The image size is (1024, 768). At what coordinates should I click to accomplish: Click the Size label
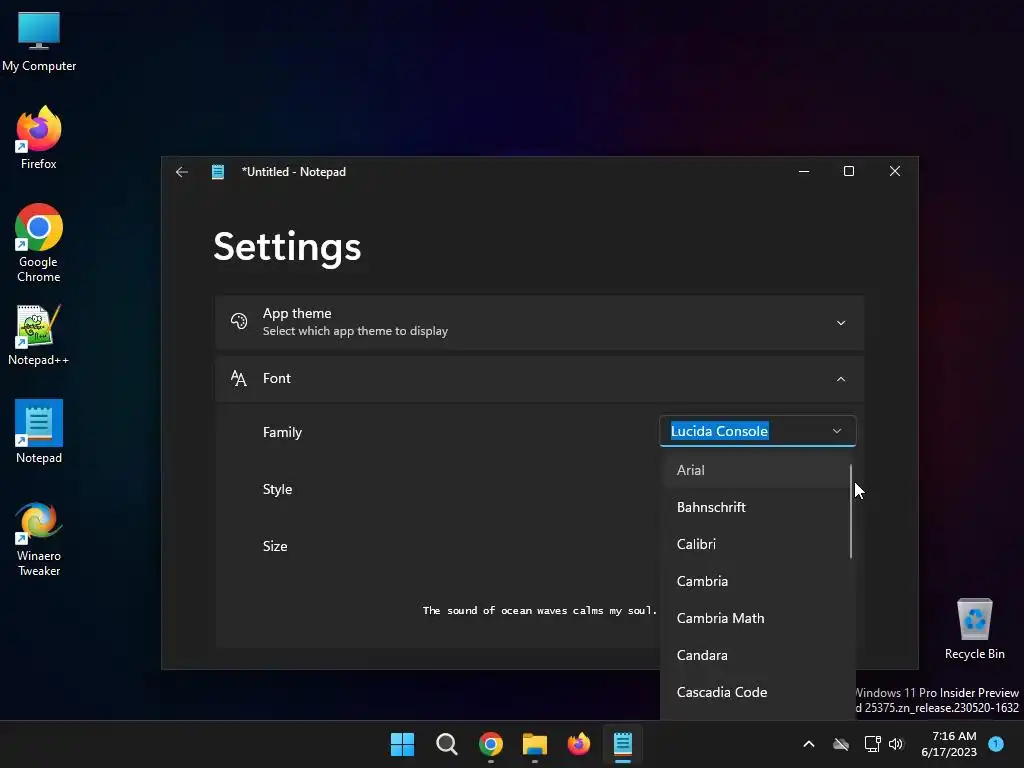click(275, 546)
